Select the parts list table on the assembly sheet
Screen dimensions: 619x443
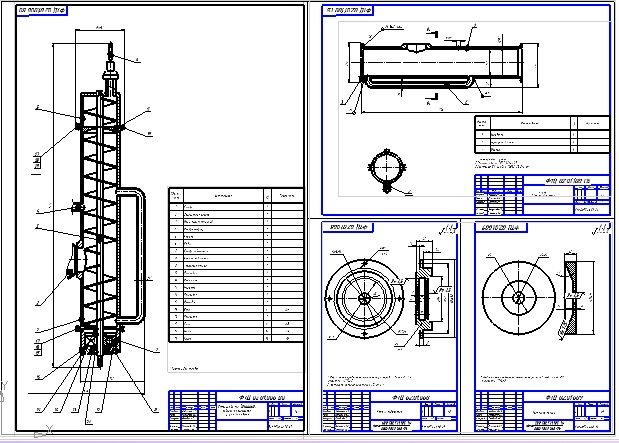coord(234,267)
